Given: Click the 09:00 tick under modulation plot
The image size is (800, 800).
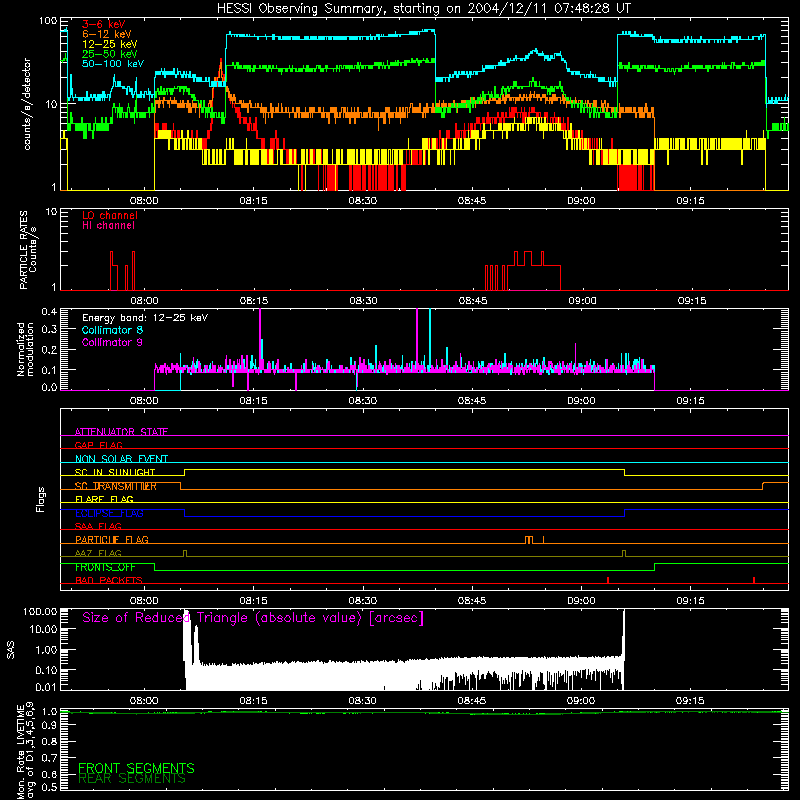Looking at the screenshot, I should click(581, 401).
